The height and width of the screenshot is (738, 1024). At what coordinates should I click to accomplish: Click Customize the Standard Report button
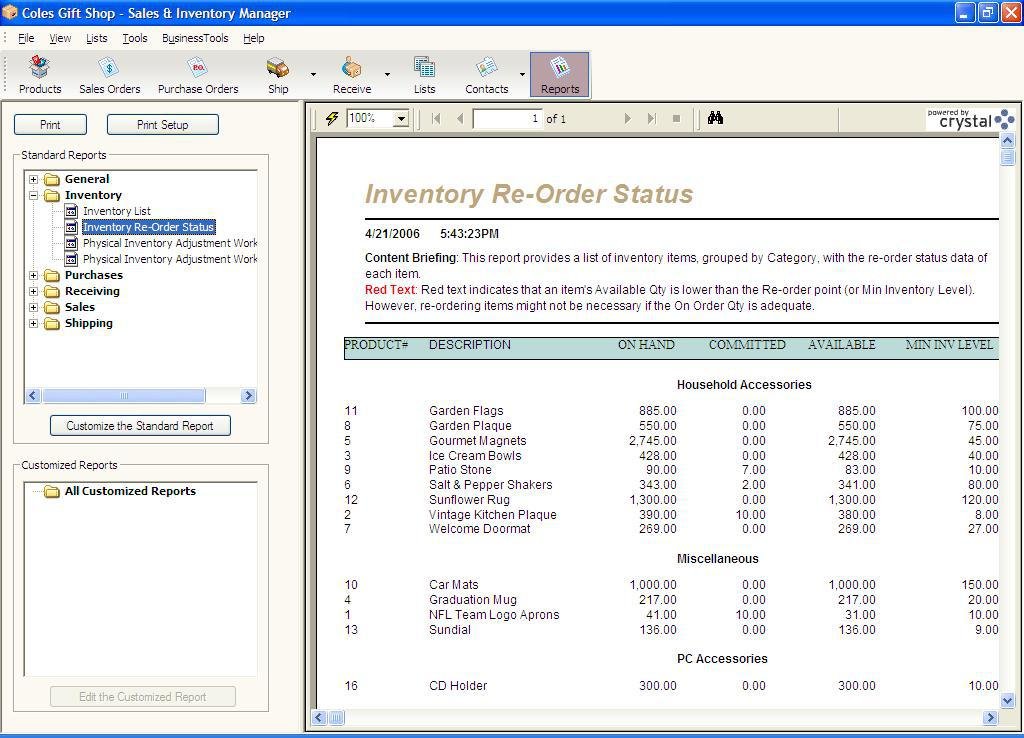coord(140,426)
